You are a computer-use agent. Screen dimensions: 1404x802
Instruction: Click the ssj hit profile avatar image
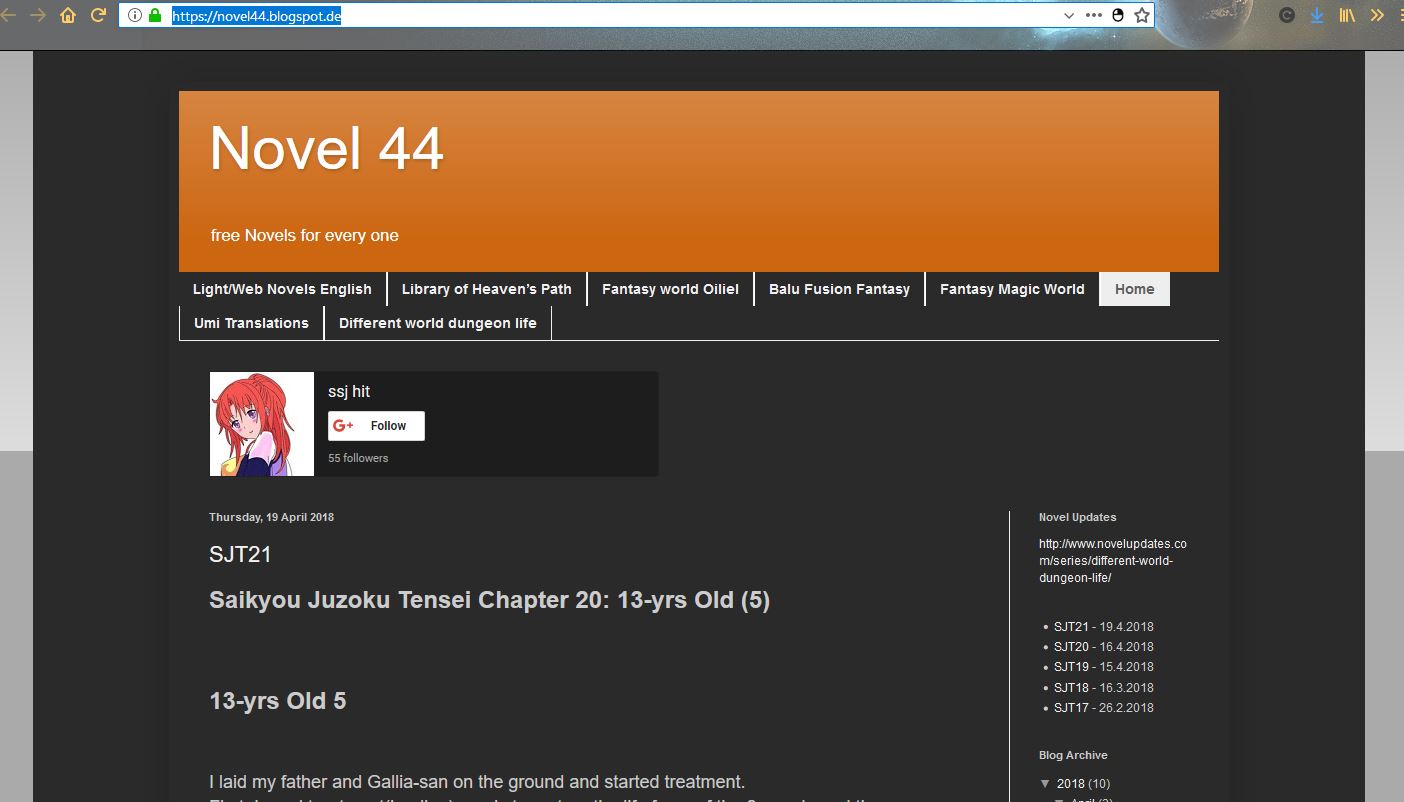[x=262, y=424]
